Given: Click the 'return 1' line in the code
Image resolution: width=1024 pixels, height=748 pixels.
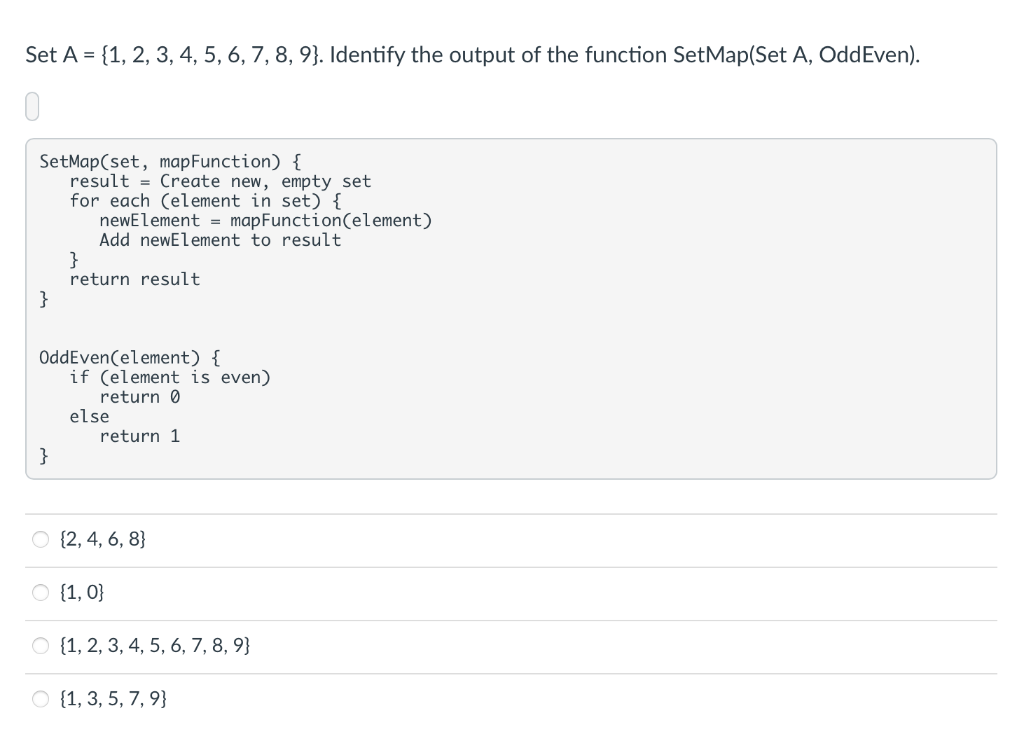Looking at the screenshot, I should 141,436.
